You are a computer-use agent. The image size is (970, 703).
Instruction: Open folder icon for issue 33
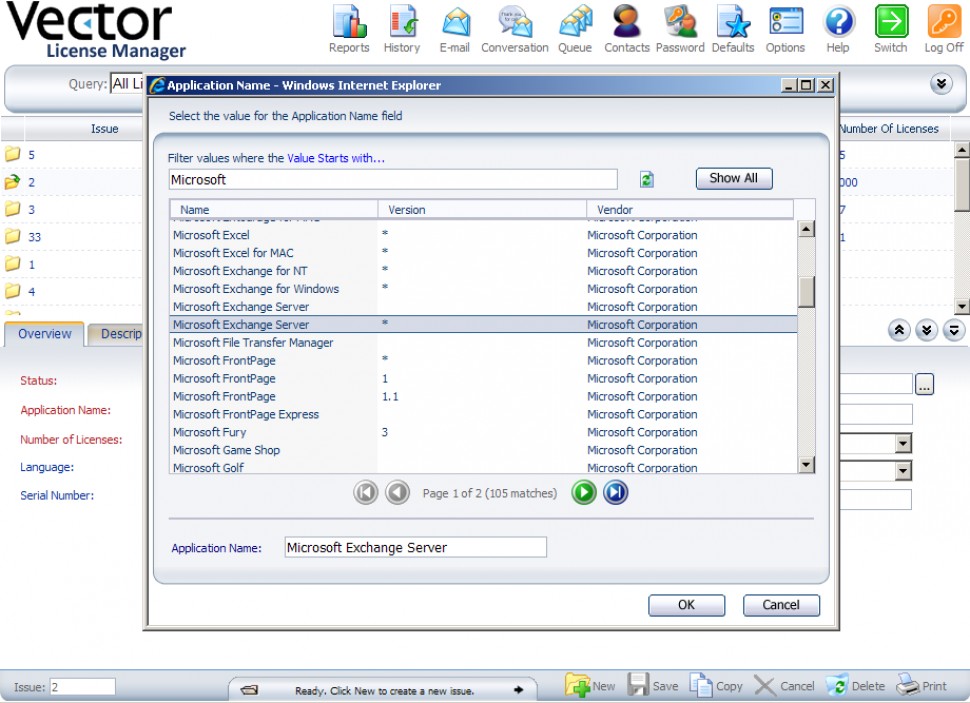(x=12, y=236)
